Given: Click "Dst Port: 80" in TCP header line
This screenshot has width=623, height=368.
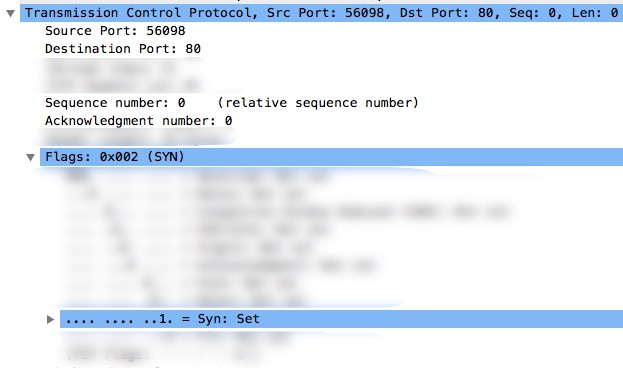Looking at the screenshot, I should pos(446,13).
